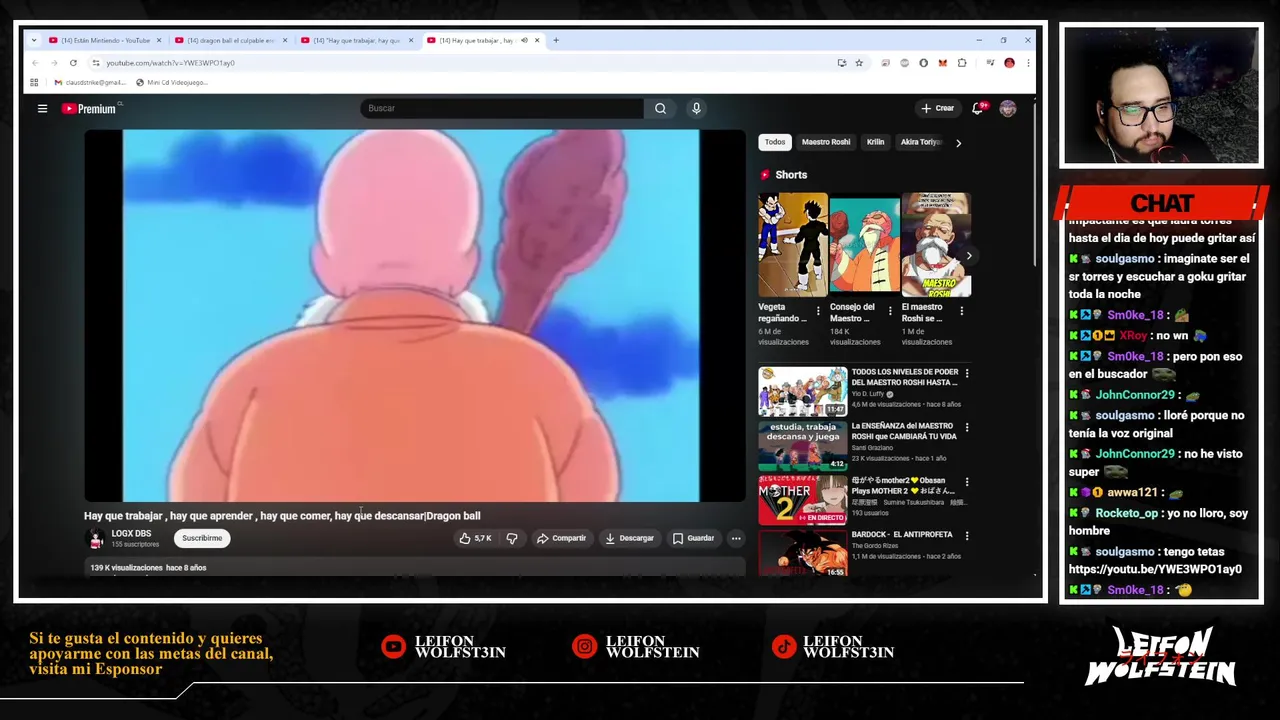The width and height of the screenshot is (1280, 720).
Task: Select the Todos filter chip
Action: [x=775, y=142]
